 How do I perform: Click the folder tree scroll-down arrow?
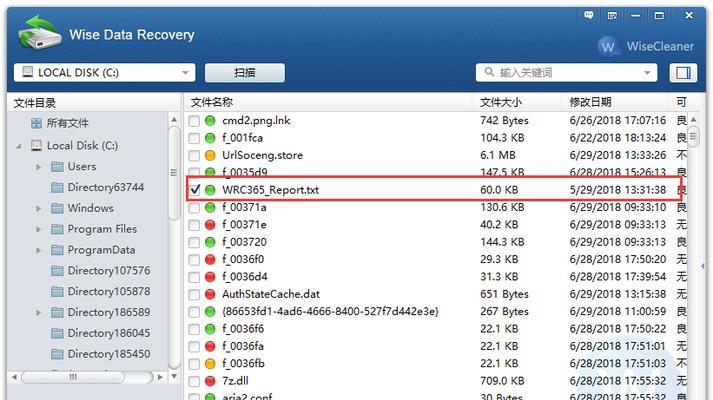click(x=174, y=376)
